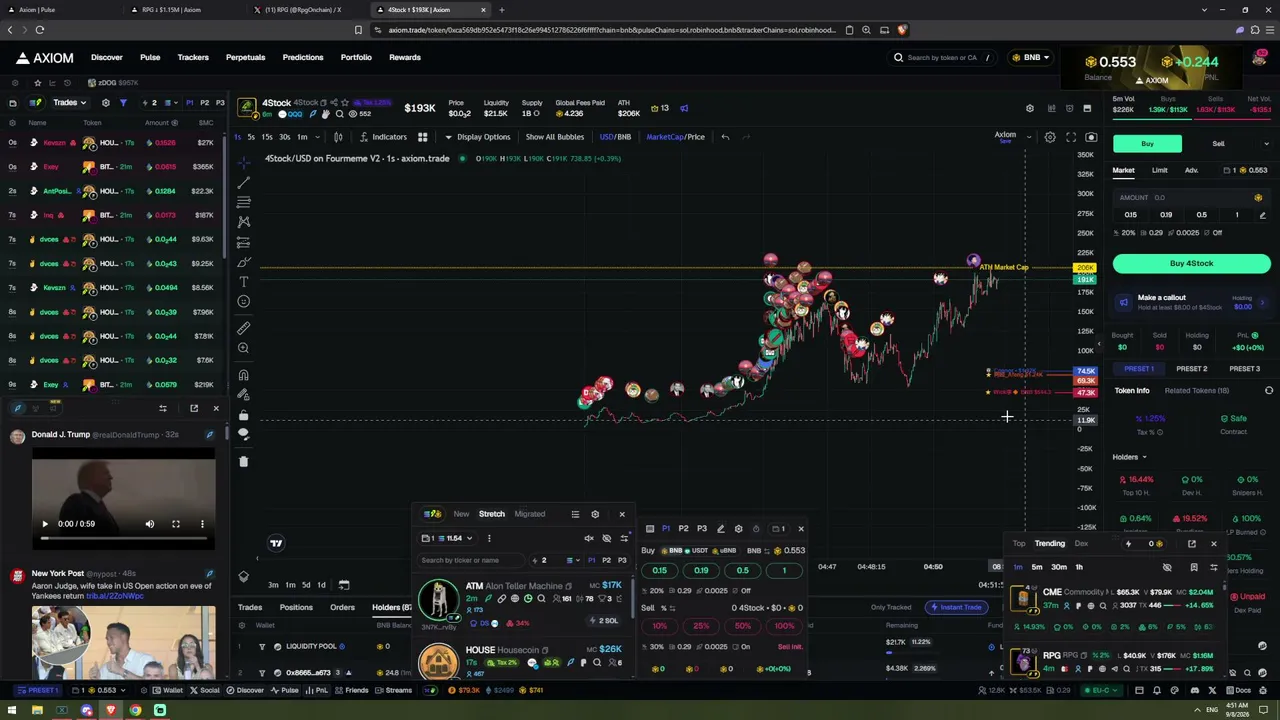Open the New York Post image thumbnail
The width and height of the screenshot is (1280, 720).
(123, 641)
